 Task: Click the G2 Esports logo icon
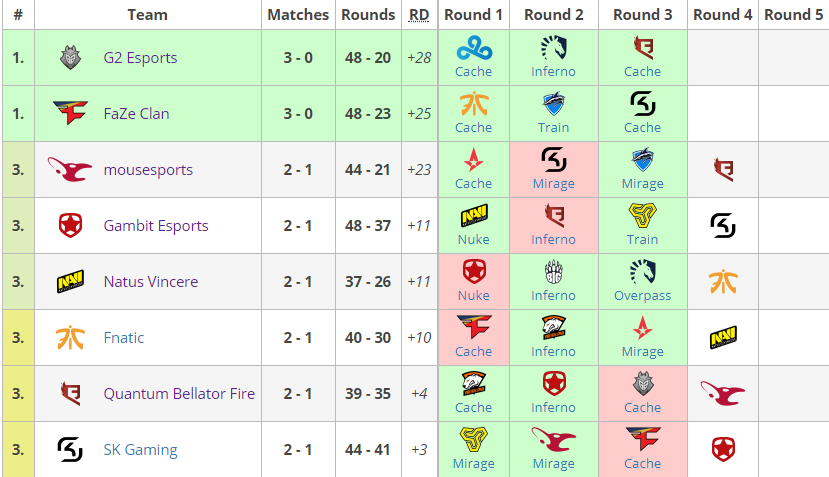(x=70, y=58)
